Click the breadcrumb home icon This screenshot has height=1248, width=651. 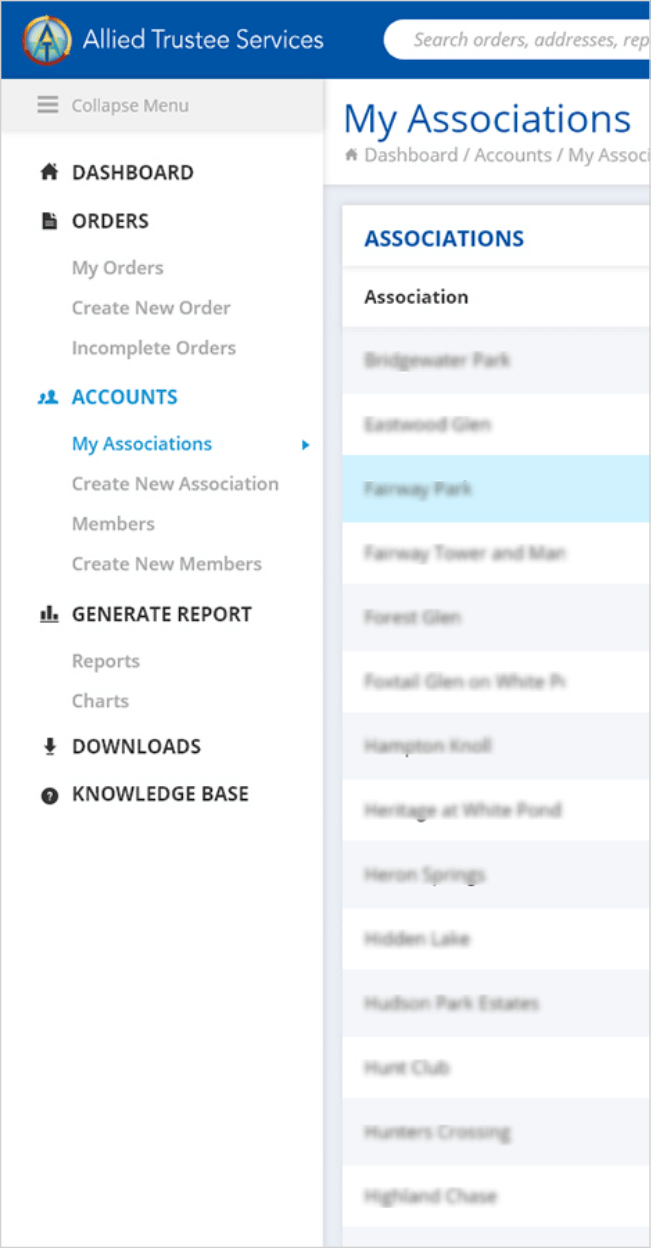[351, 155]
